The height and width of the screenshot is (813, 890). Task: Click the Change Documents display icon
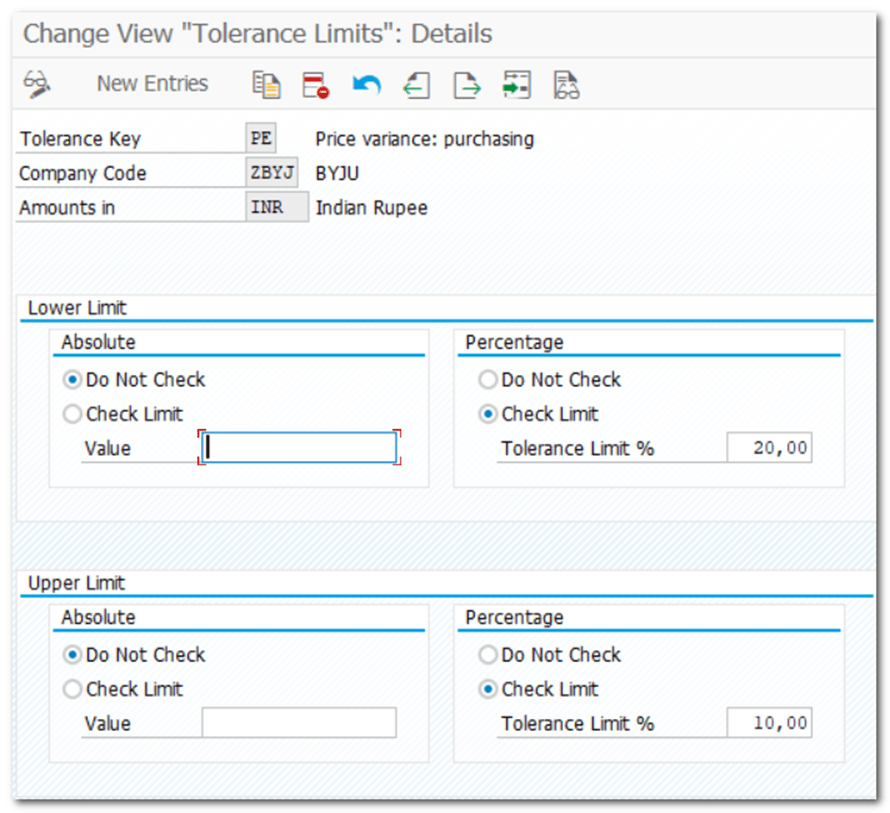tap(566, 85)
